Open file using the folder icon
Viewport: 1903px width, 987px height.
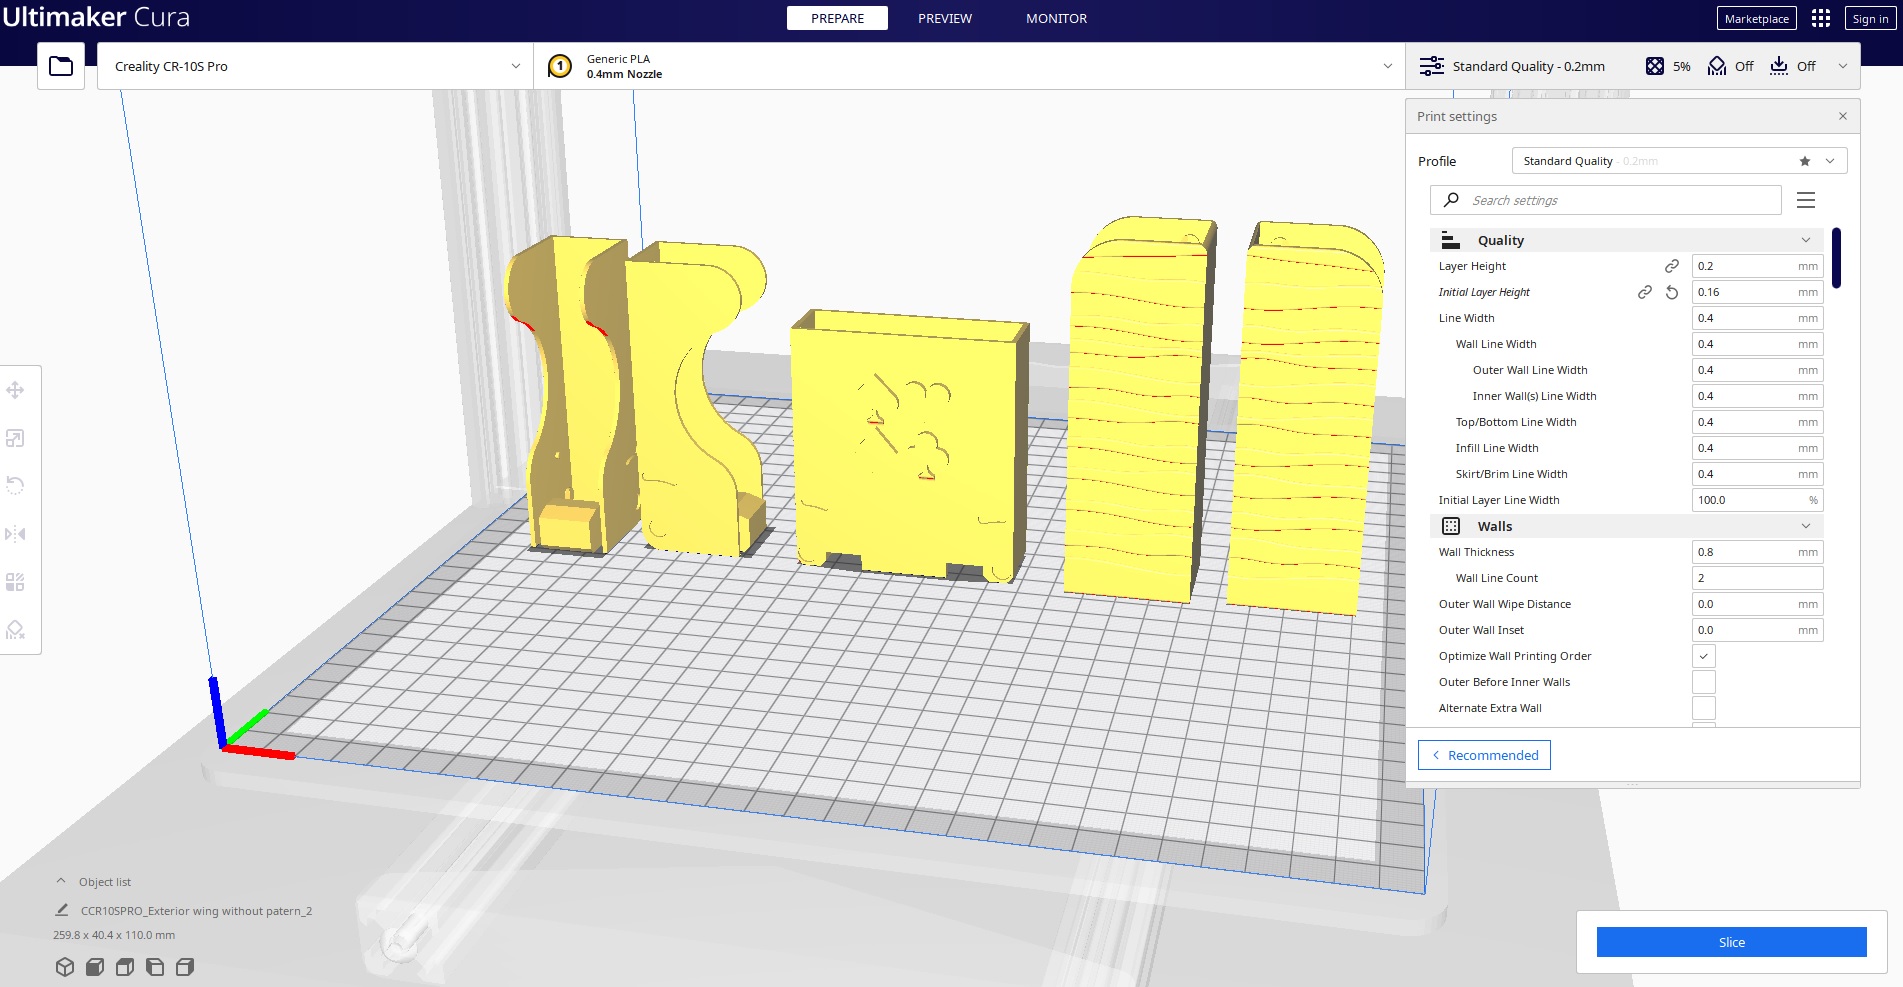(x=61, y=66)
